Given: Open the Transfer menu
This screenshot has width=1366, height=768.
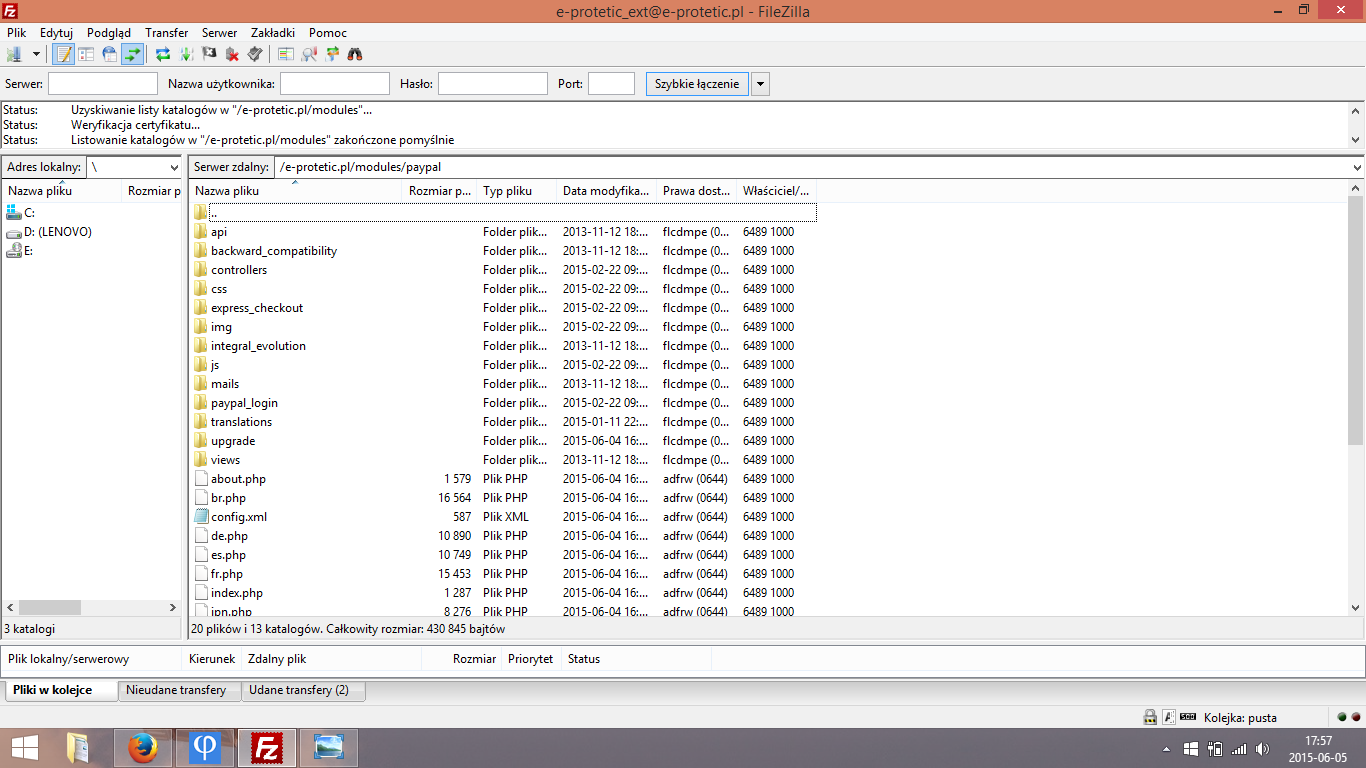Looking at the screenshot, I should click(x=167, y=32).
